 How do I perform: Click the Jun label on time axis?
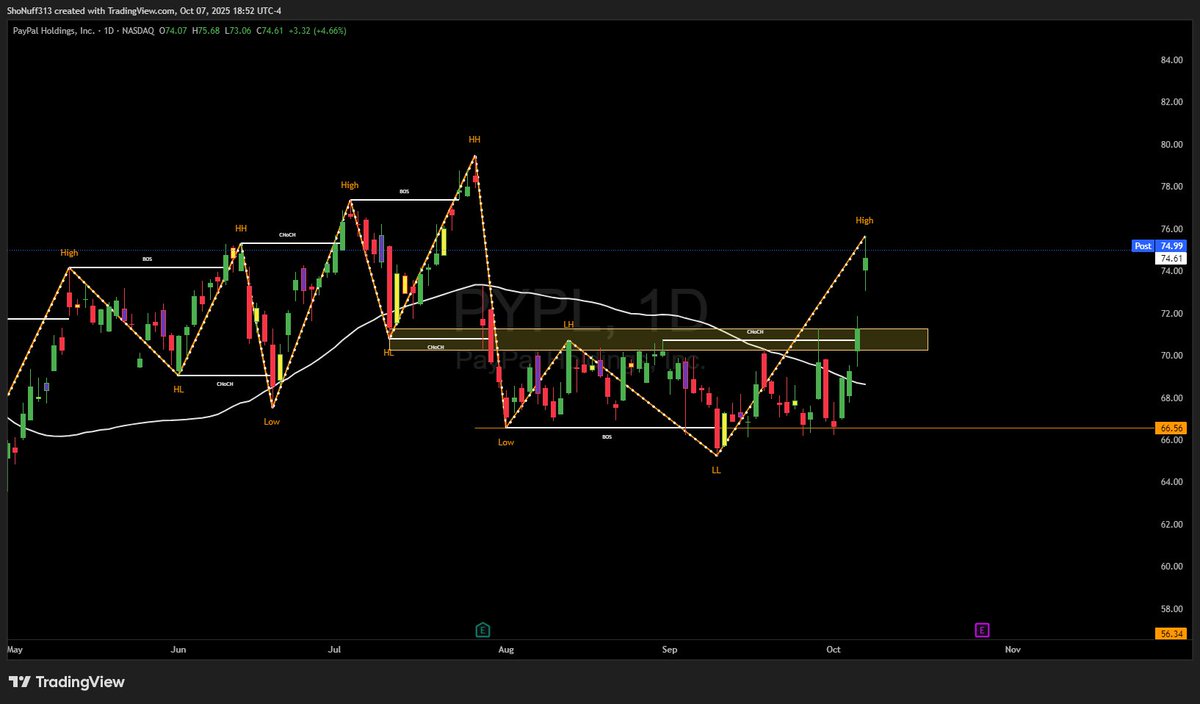(x=179, y=649)
